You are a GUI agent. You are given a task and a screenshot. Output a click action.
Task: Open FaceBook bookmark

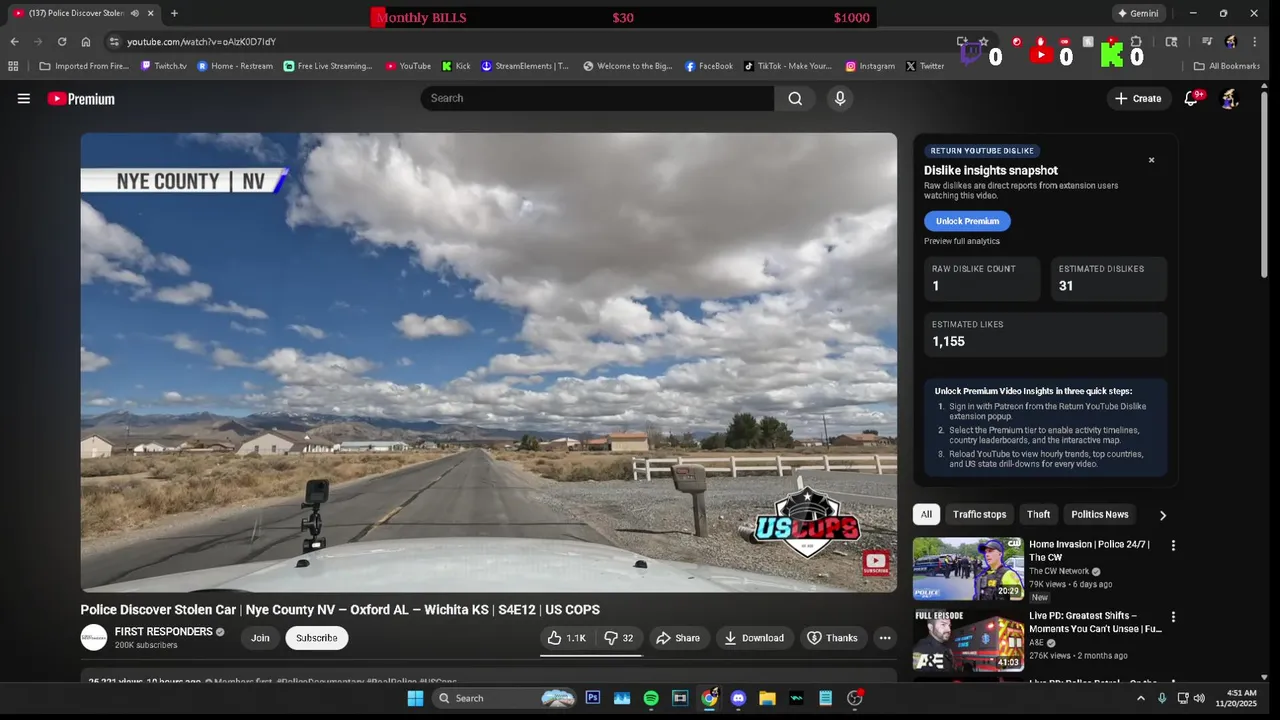click(x=709, y=66)
